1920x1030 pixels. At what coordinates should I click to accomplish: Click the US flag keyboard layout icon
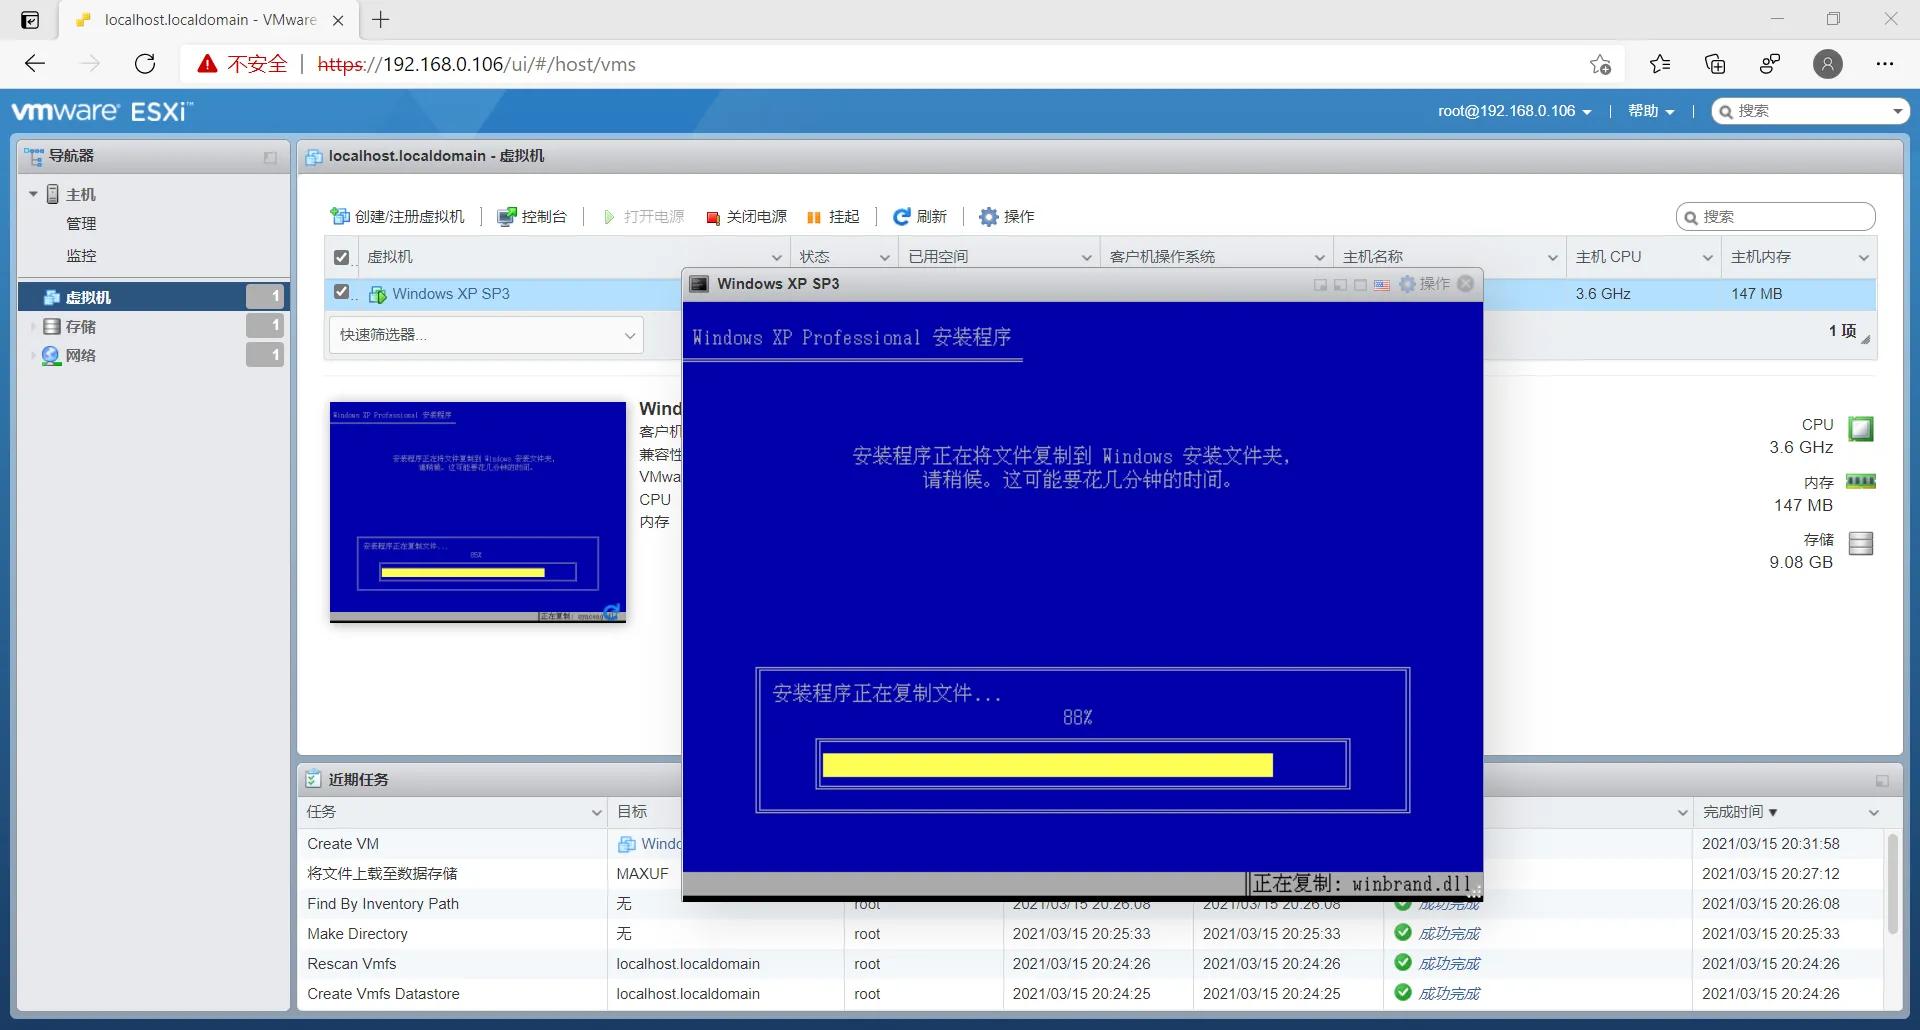(1382, 285)
